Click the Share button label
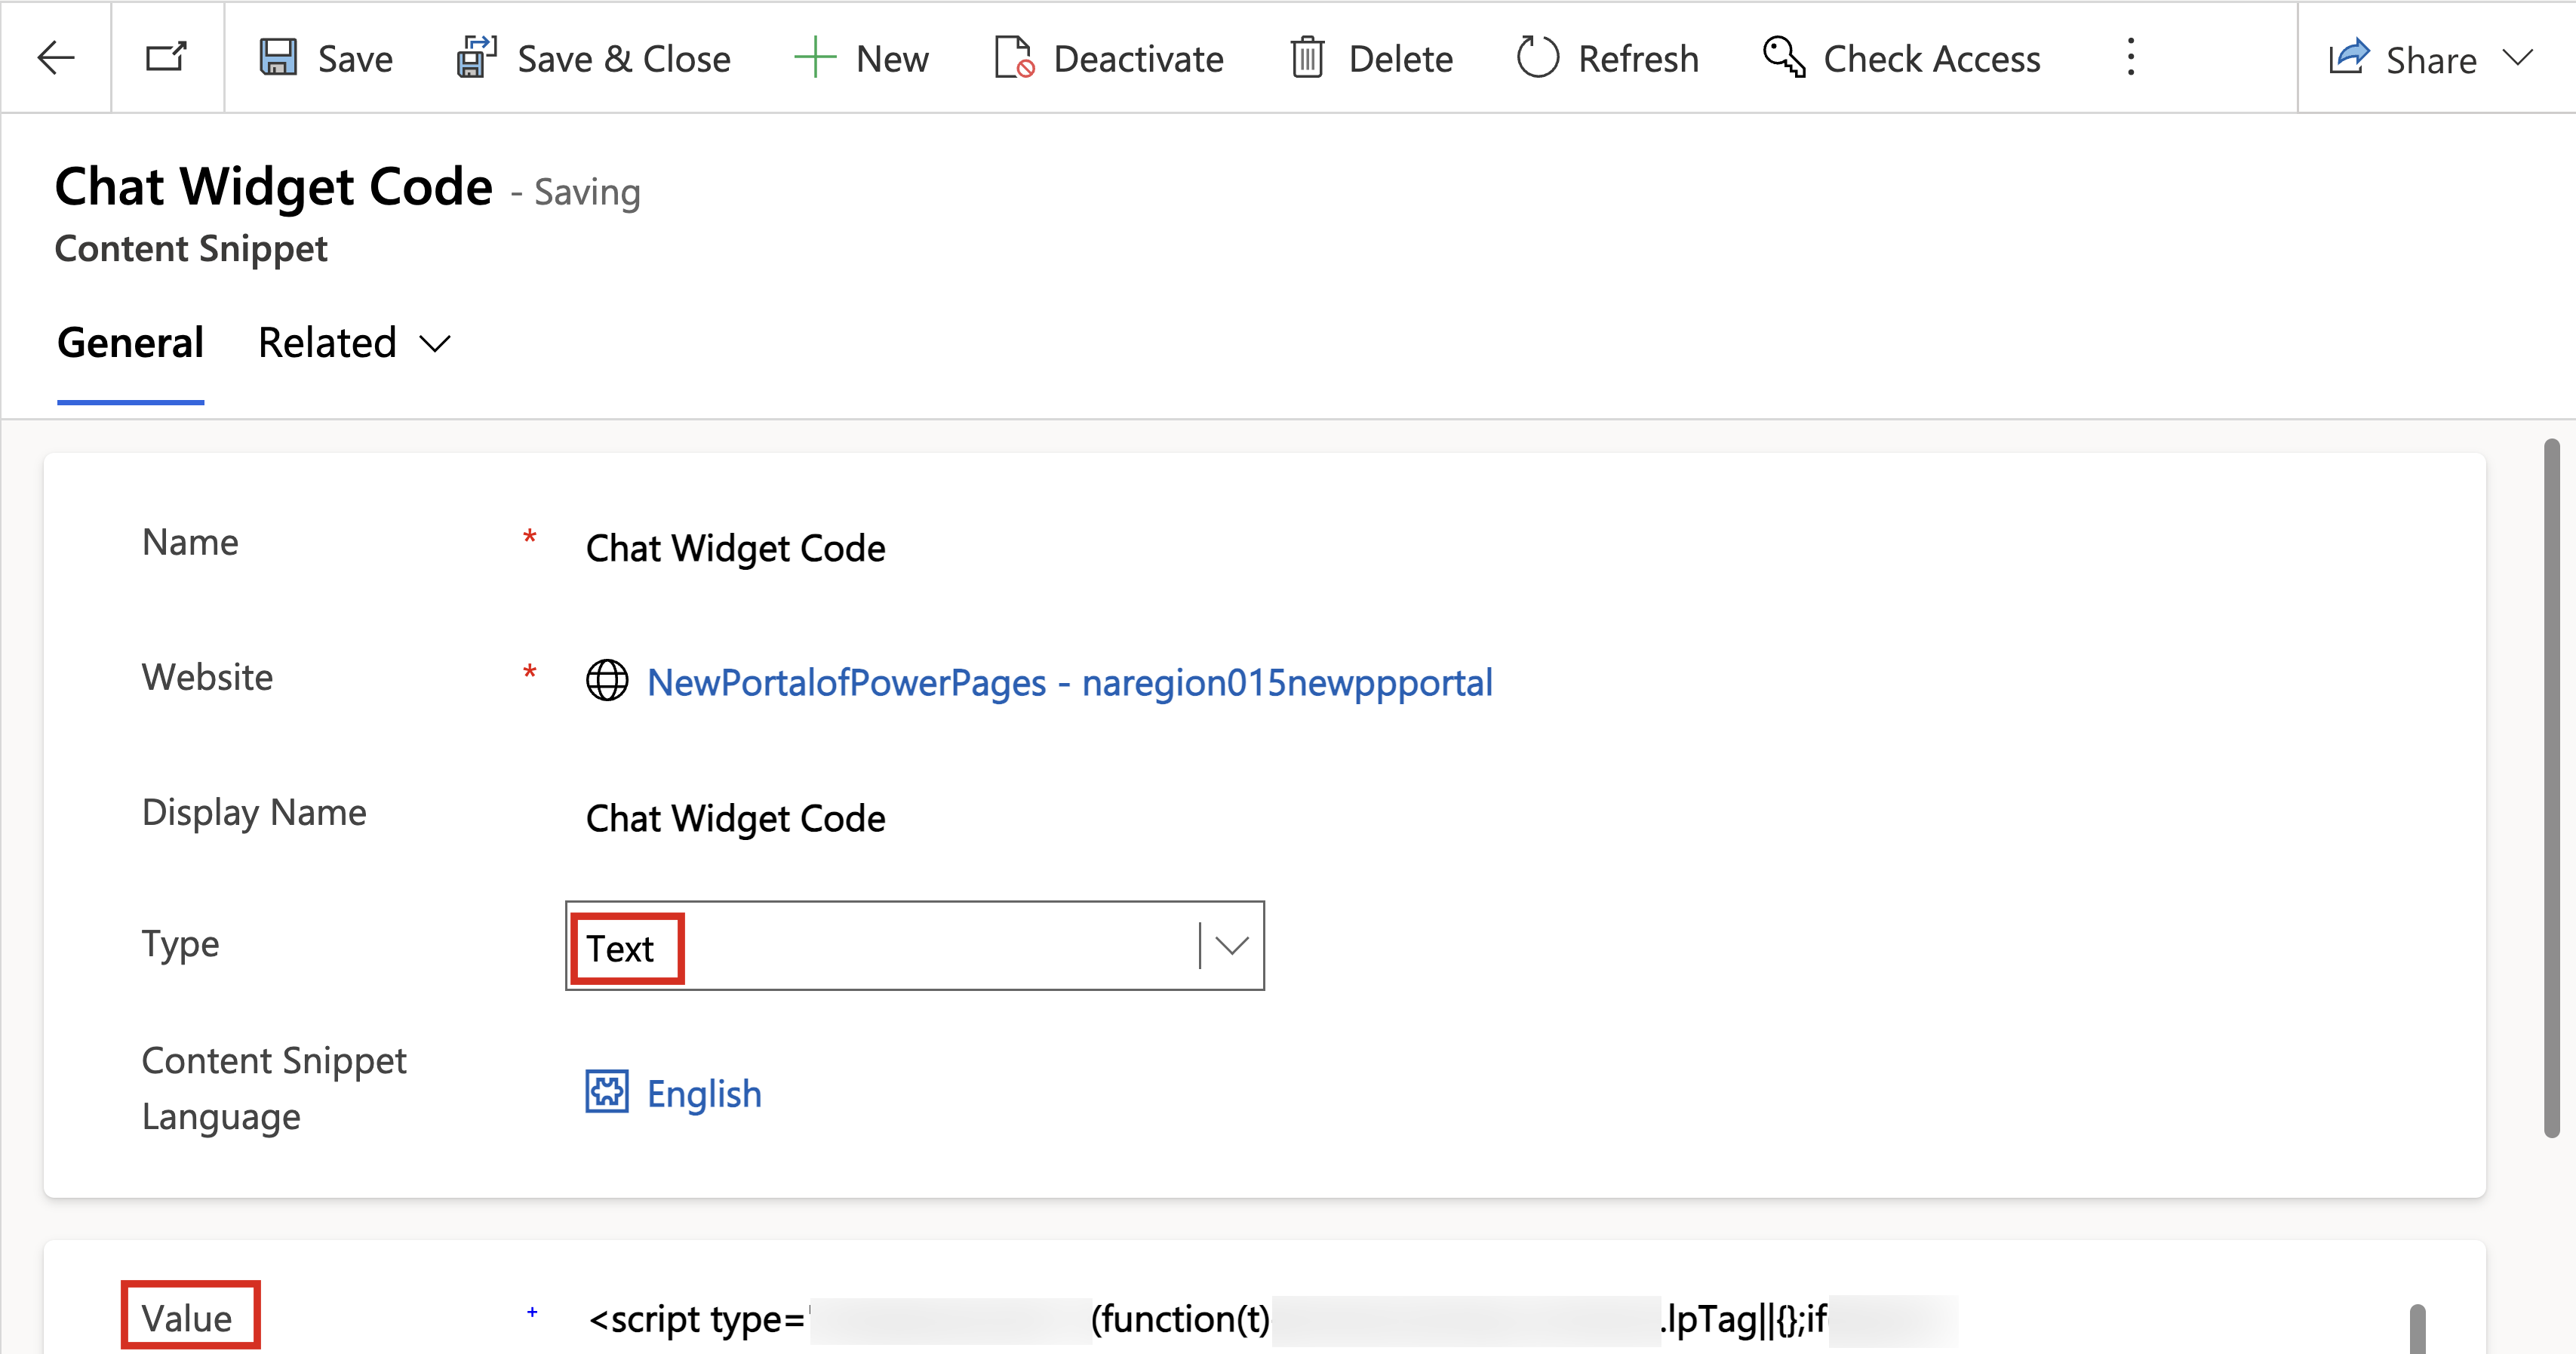2576x1354 pixels. tap(2431, 60)
